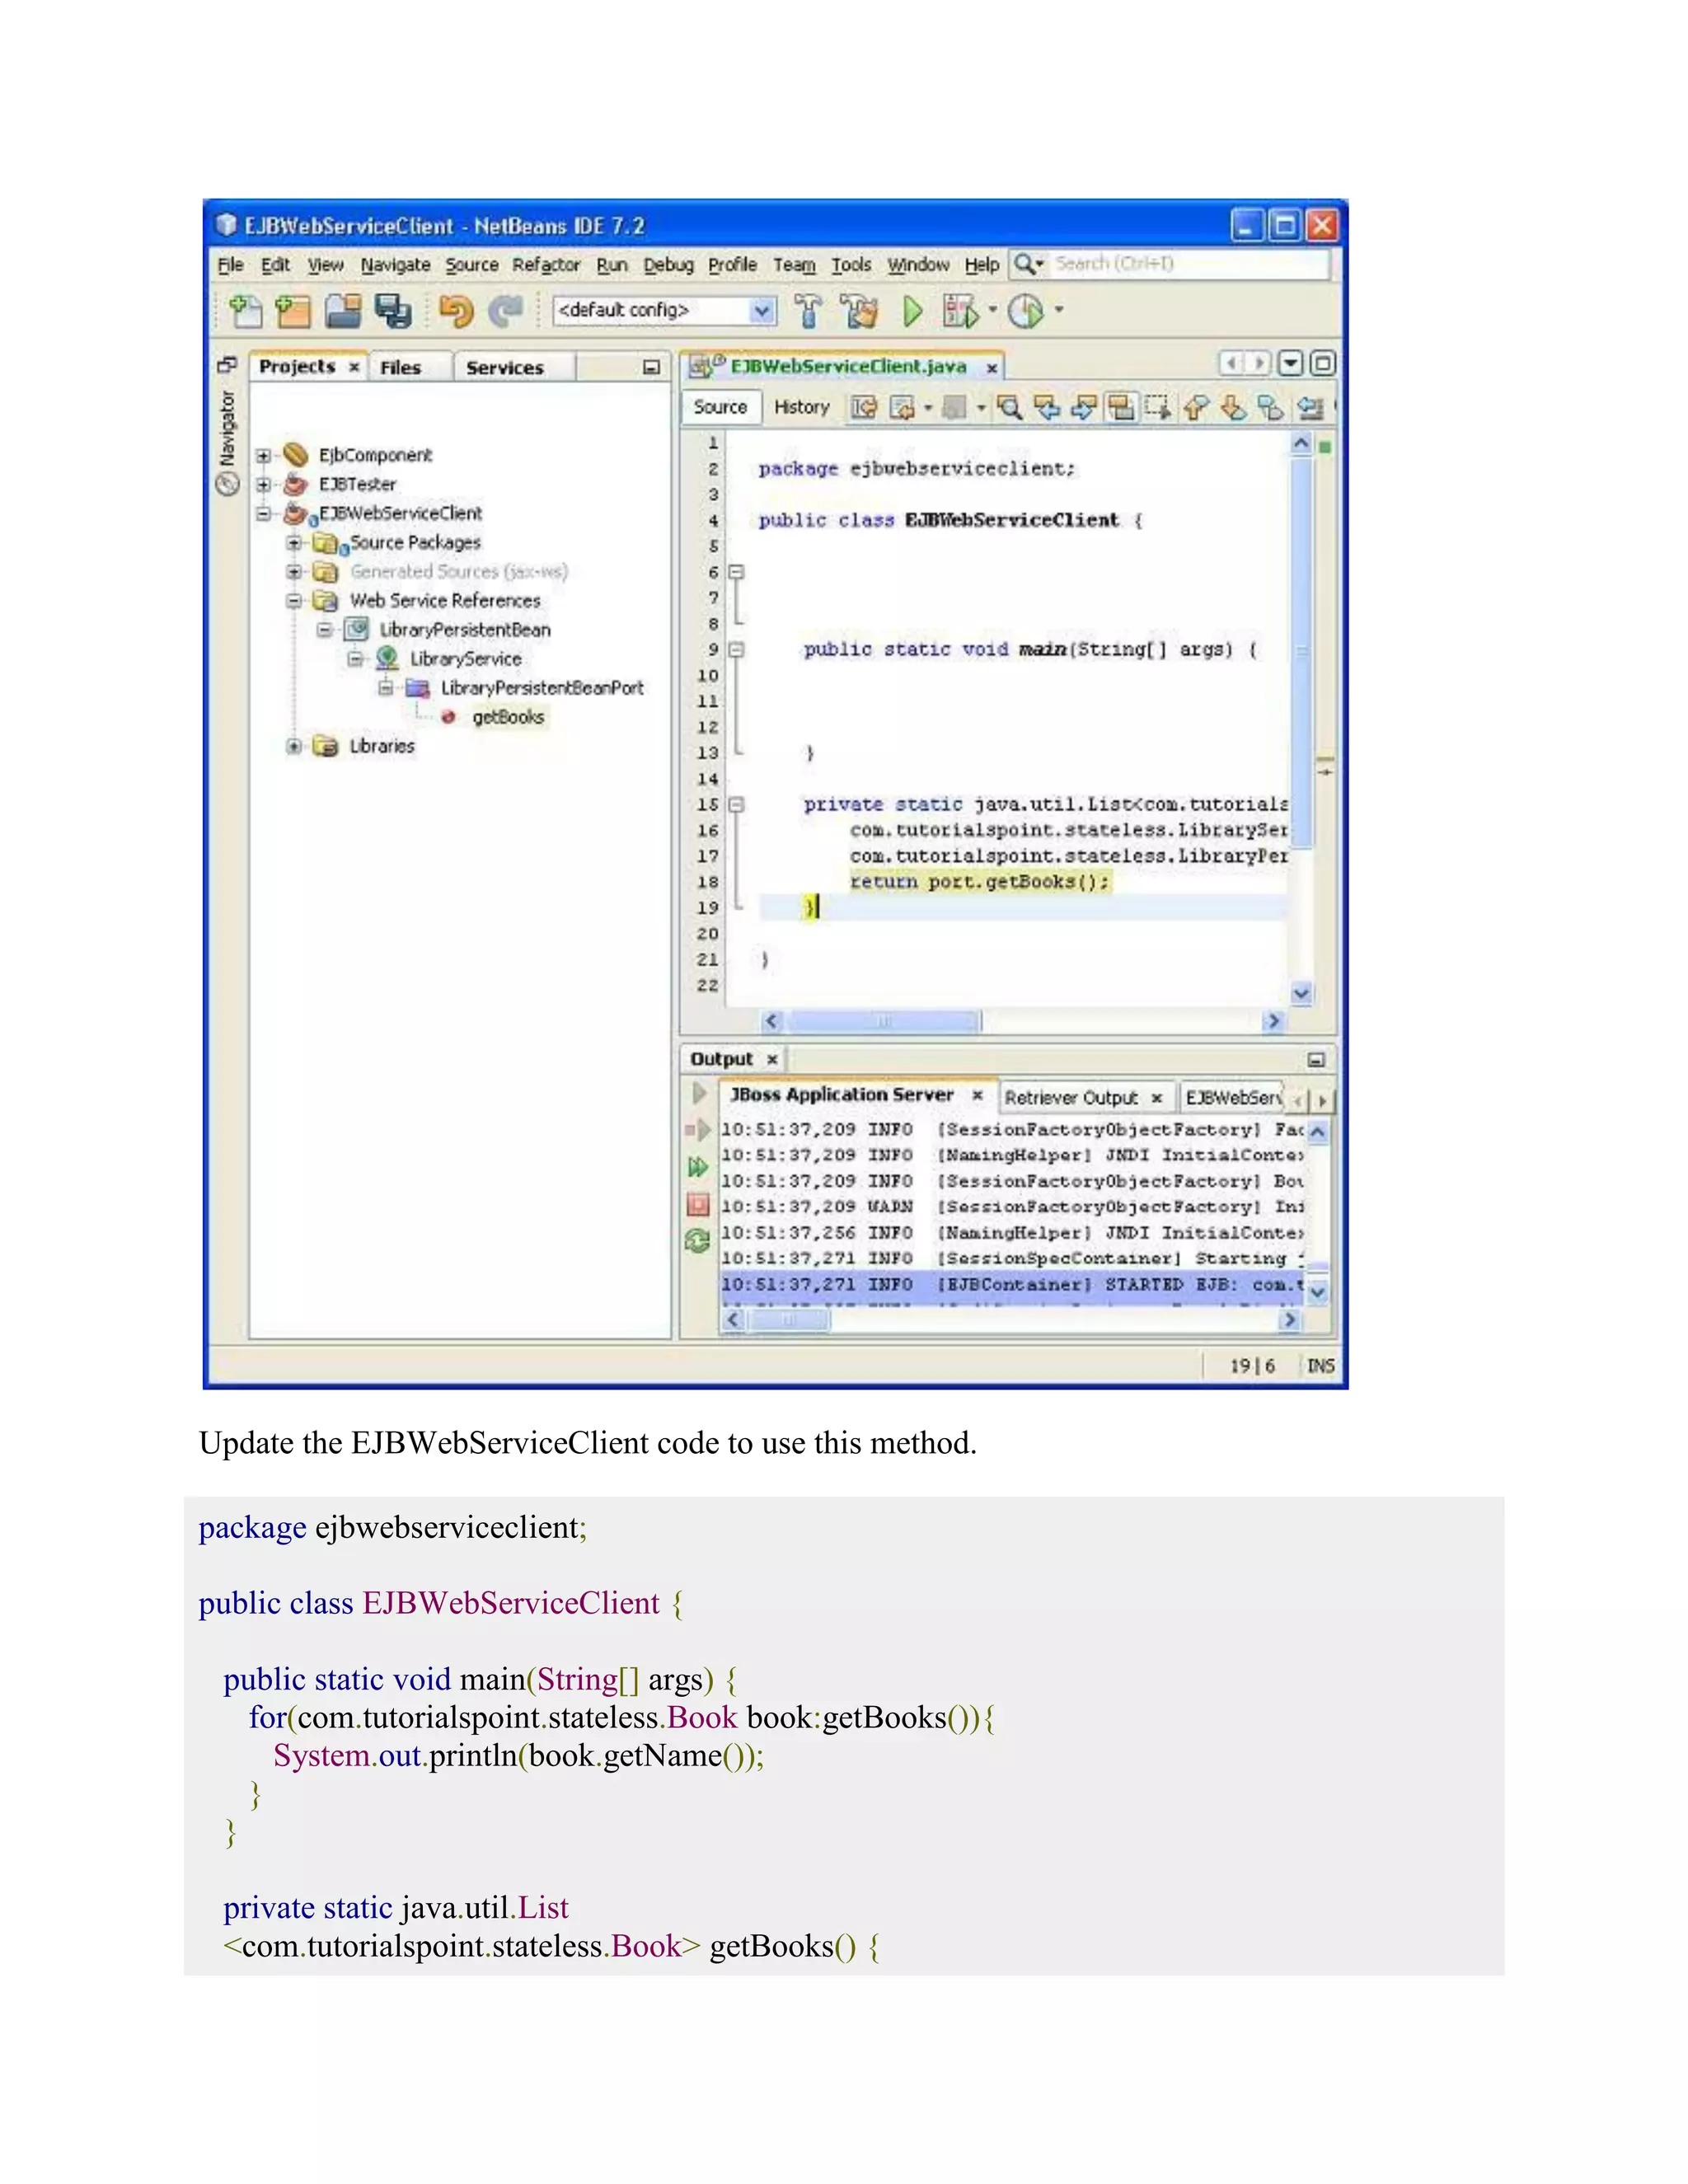Minimize the Output panel
The height and width of the screenshot is (2184, 1688).
(x=1316, y=1059)
